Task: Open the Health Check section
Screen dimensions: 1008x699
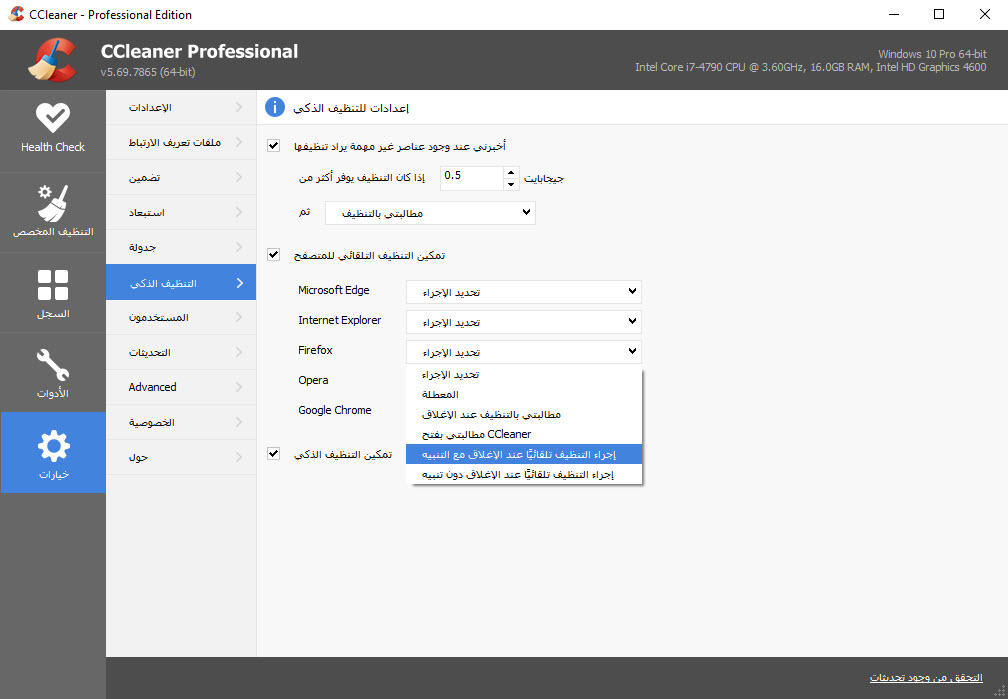Action: tap(53, 131)
